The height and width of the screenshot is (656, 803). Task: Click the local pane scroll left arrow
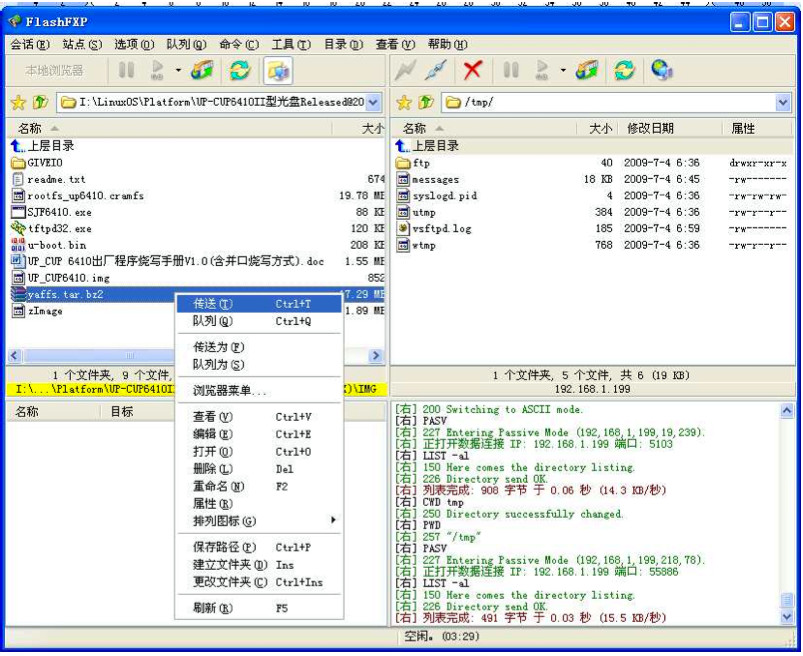[14, 355]
